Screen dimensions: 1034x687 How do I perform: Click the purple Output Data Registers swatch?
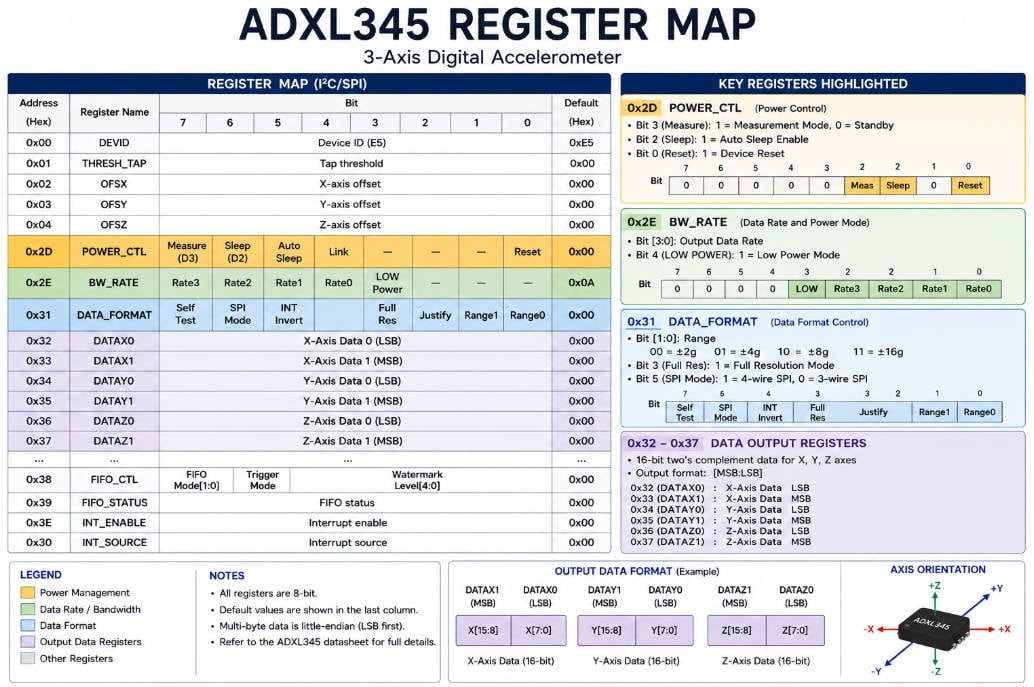(x=27, y=642)
